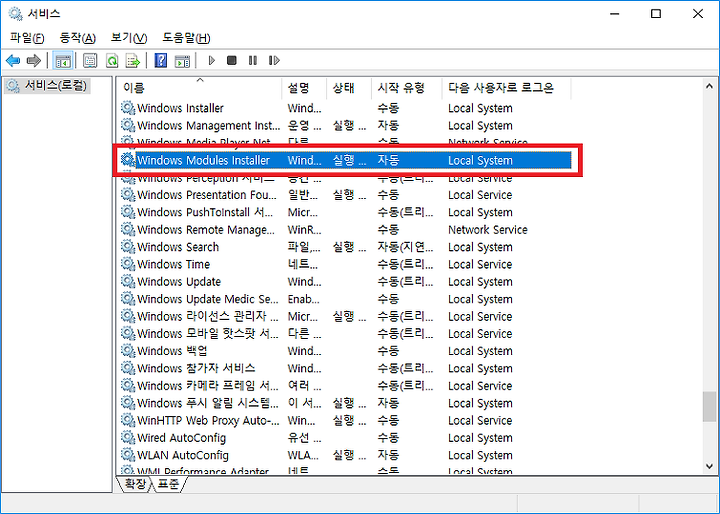This screenshot has height=514, width=720.
Task: Sort by the 시작 유형 column header
Action: point(406,88)
